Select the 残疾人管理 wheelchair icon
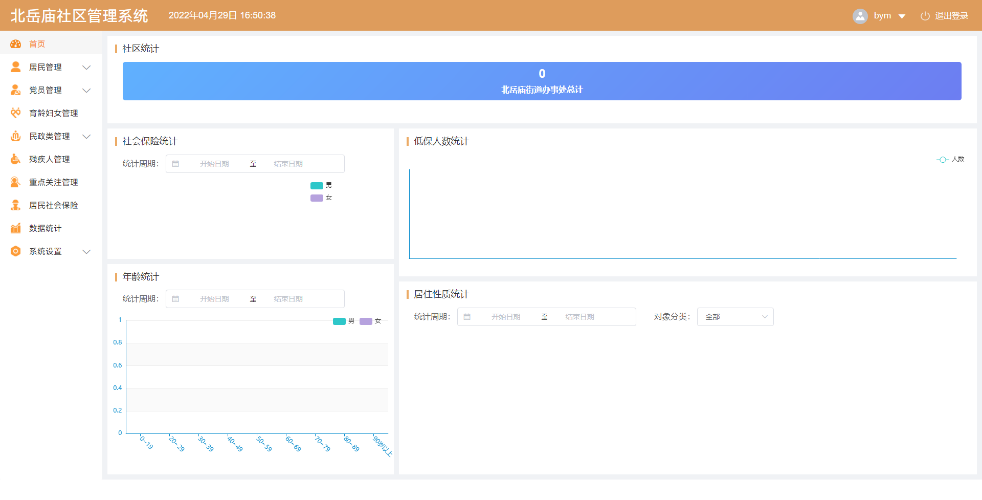The width and height of the screenshot is (982, 500). [16, 159]
